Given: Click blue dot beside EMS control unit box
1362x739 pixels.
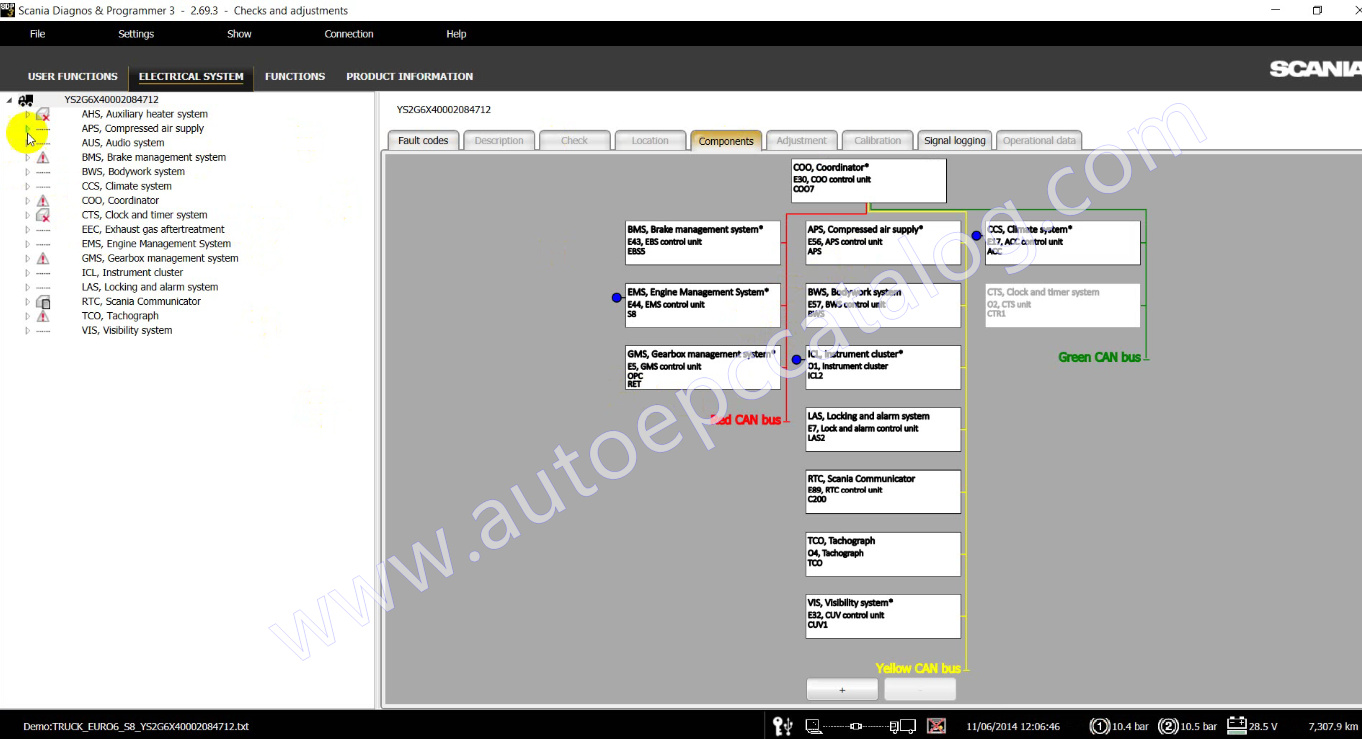Looking at the screenshot, I should [617, 298].
